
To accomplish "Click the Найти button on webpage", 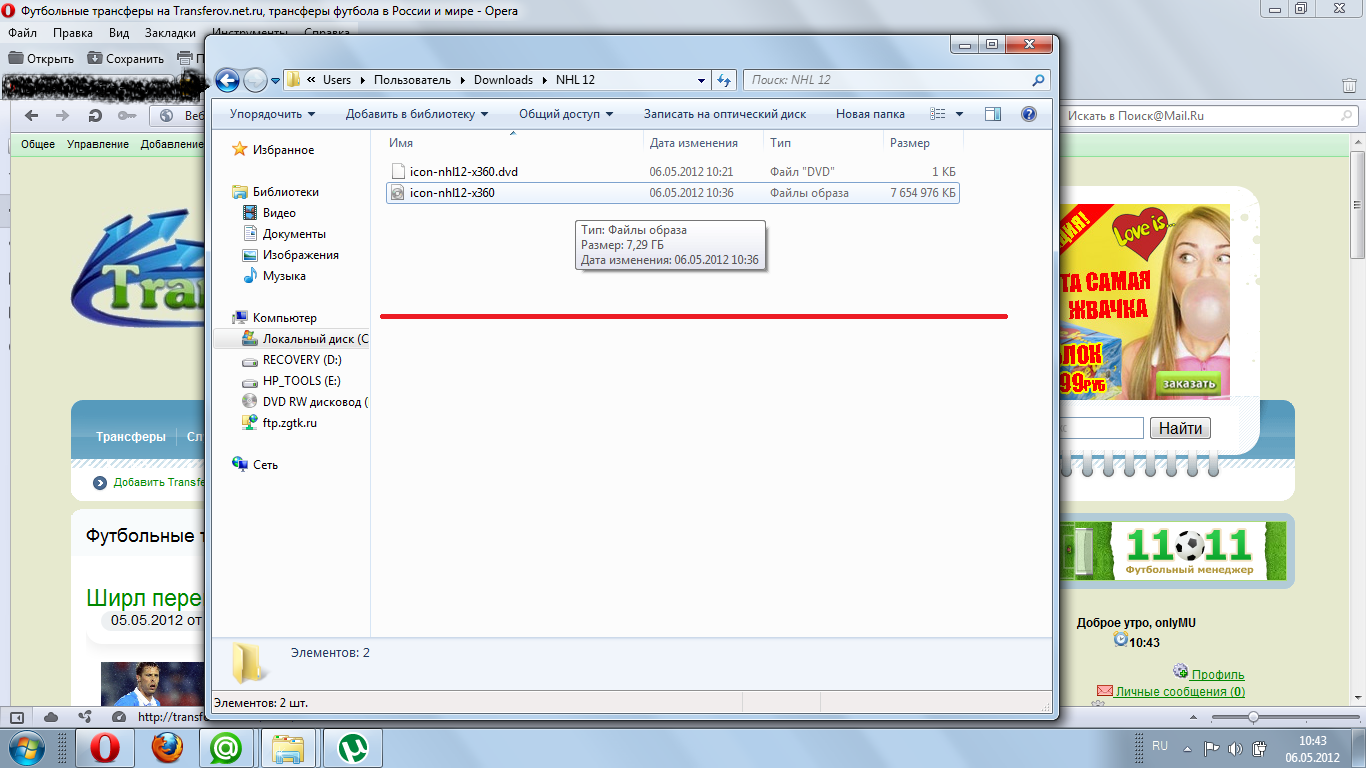I will point(1181,428).
